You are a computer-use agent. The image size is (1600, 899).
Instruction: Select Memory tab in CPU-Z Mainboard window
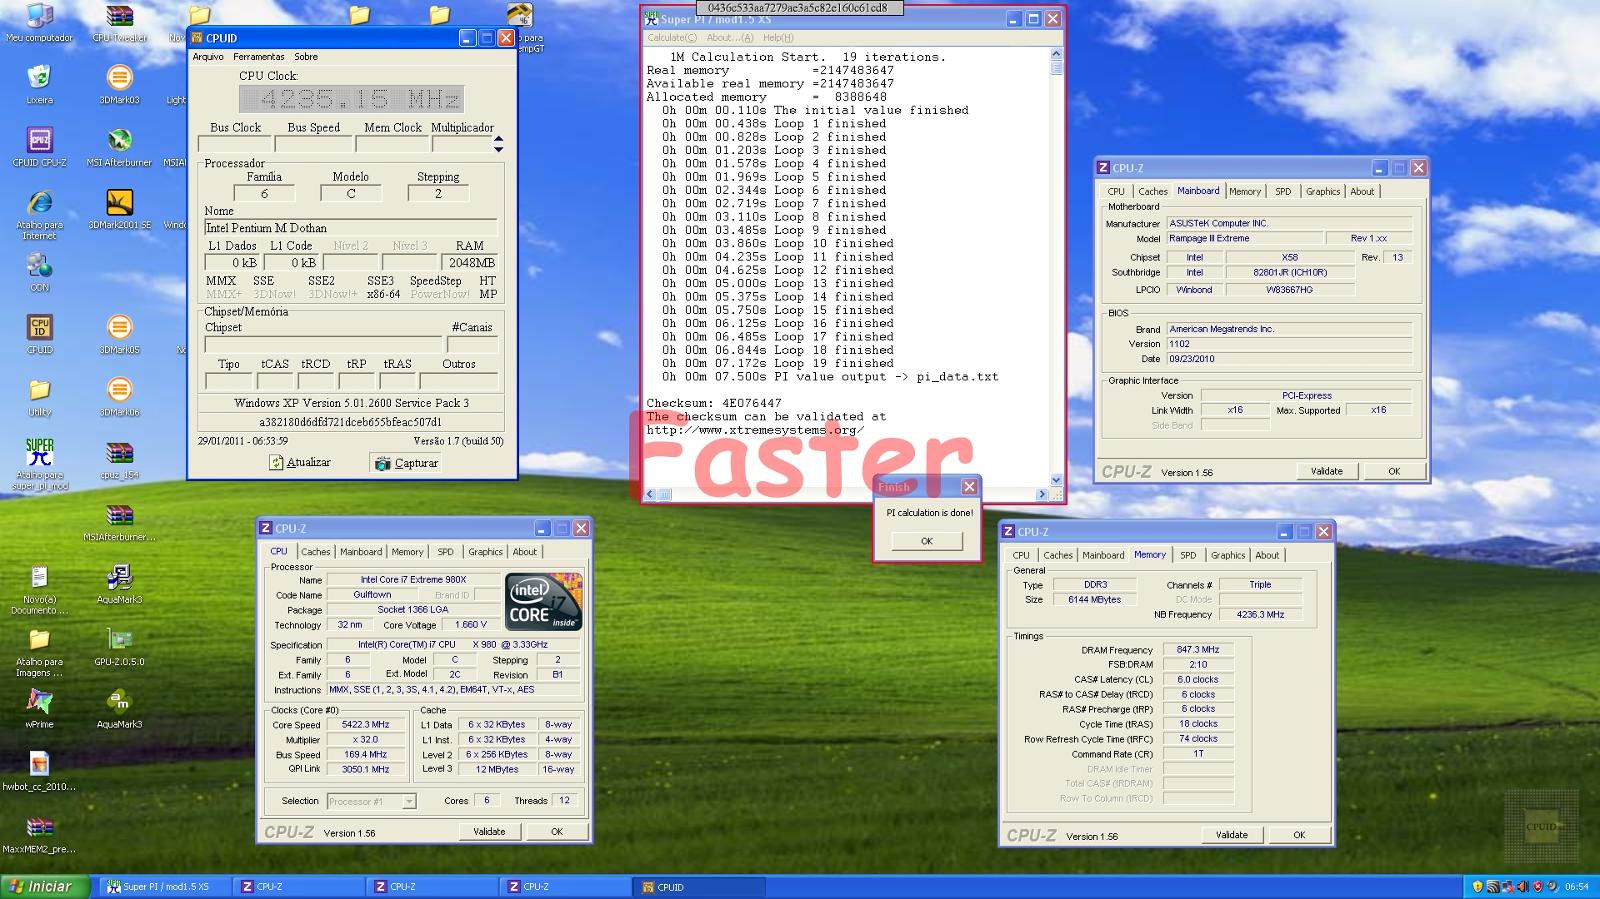coord(1245,192)
